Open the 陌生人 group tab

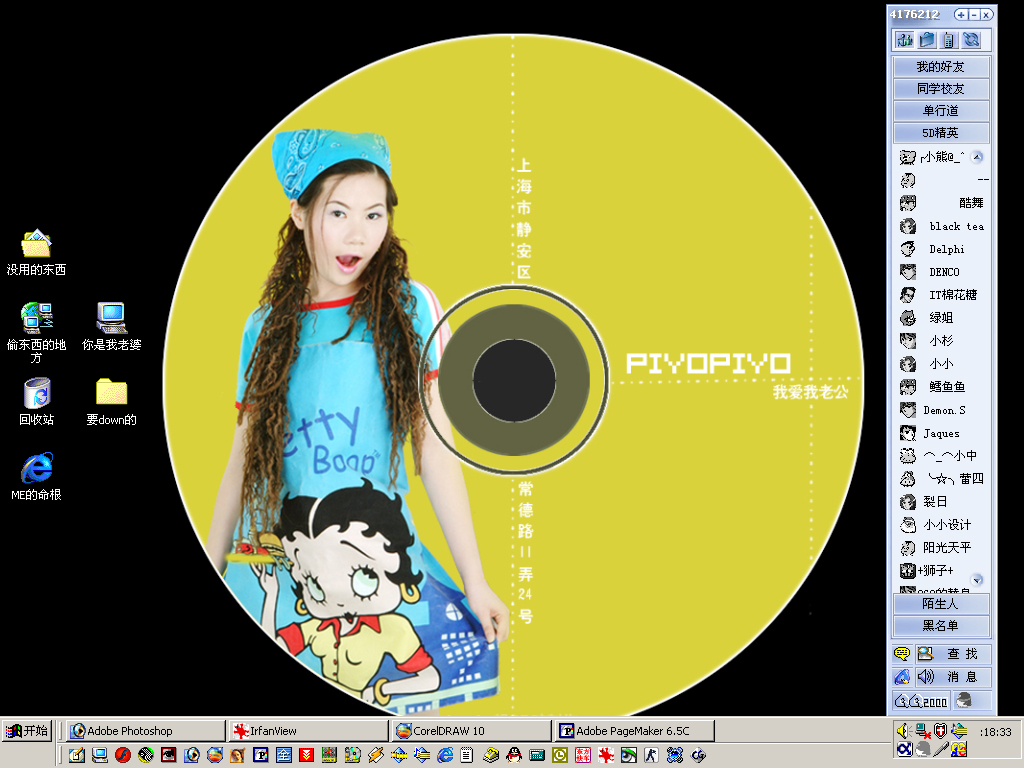pyautogui.click(x=940, y=603)
